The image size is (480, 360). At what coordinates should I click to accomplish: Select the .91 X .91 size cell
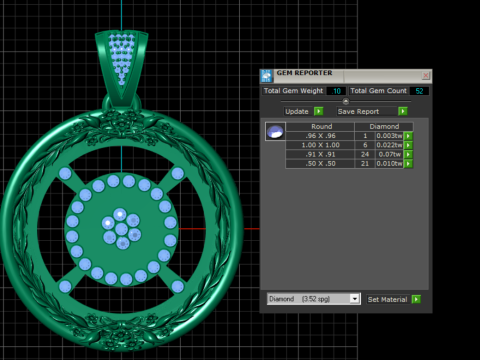320,154
